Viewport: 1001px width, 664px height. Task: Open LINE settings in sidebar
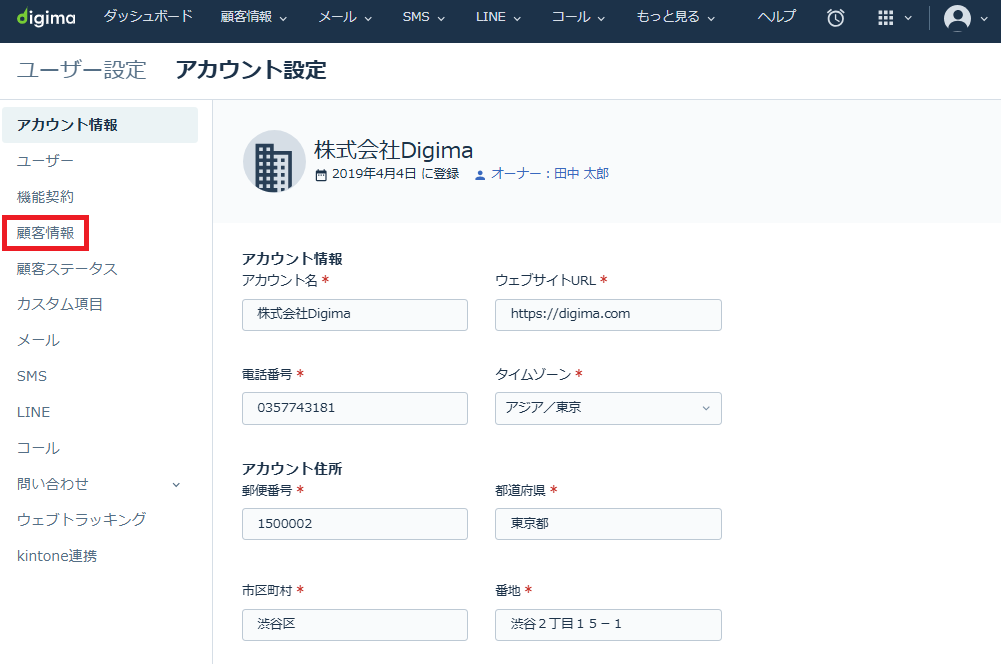point(33,412)
